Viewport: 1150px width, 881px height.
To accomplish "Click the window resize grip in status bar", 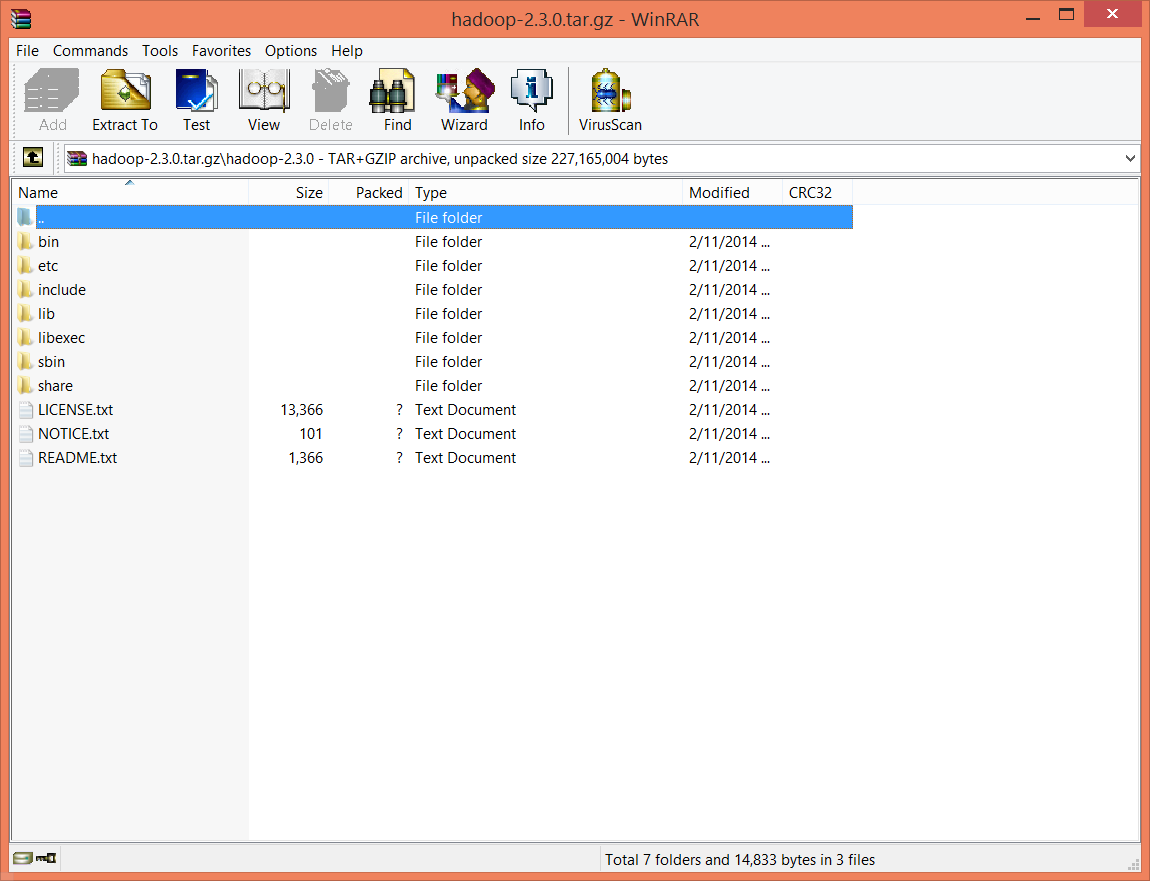I will point(1132,863).
